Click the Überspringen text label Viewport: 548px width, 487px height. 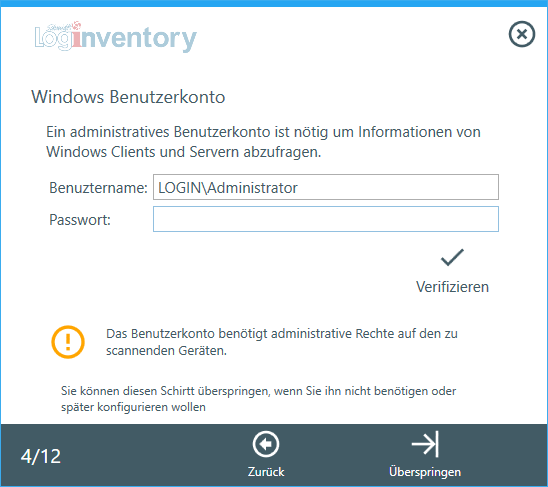[425, 472]
